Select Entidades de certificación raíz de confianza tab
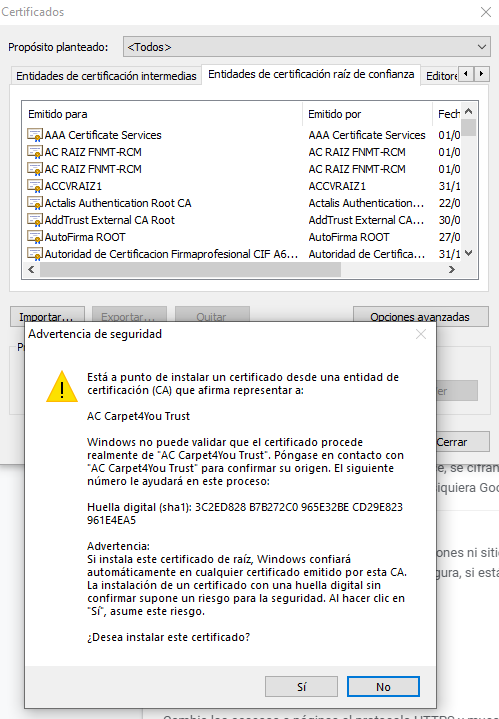 coord(311,74)
